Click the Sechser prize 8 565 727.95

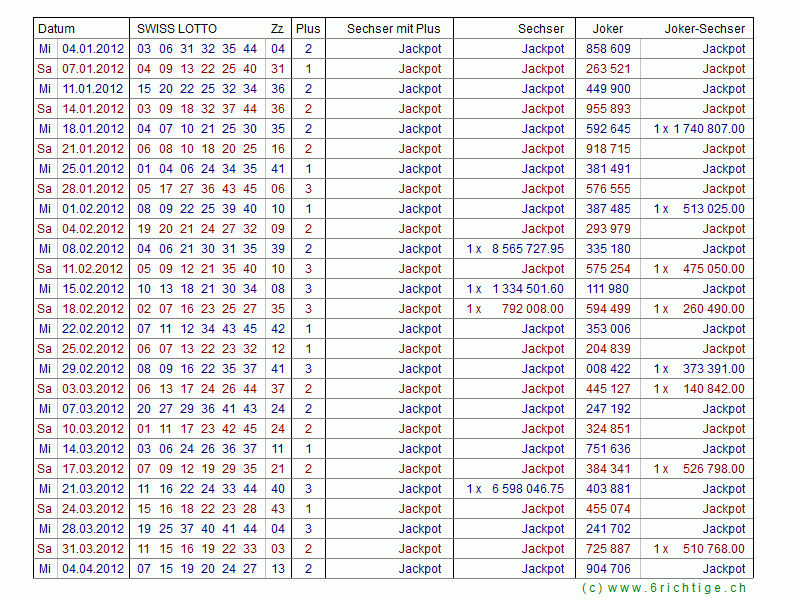(x=527, y=249)
